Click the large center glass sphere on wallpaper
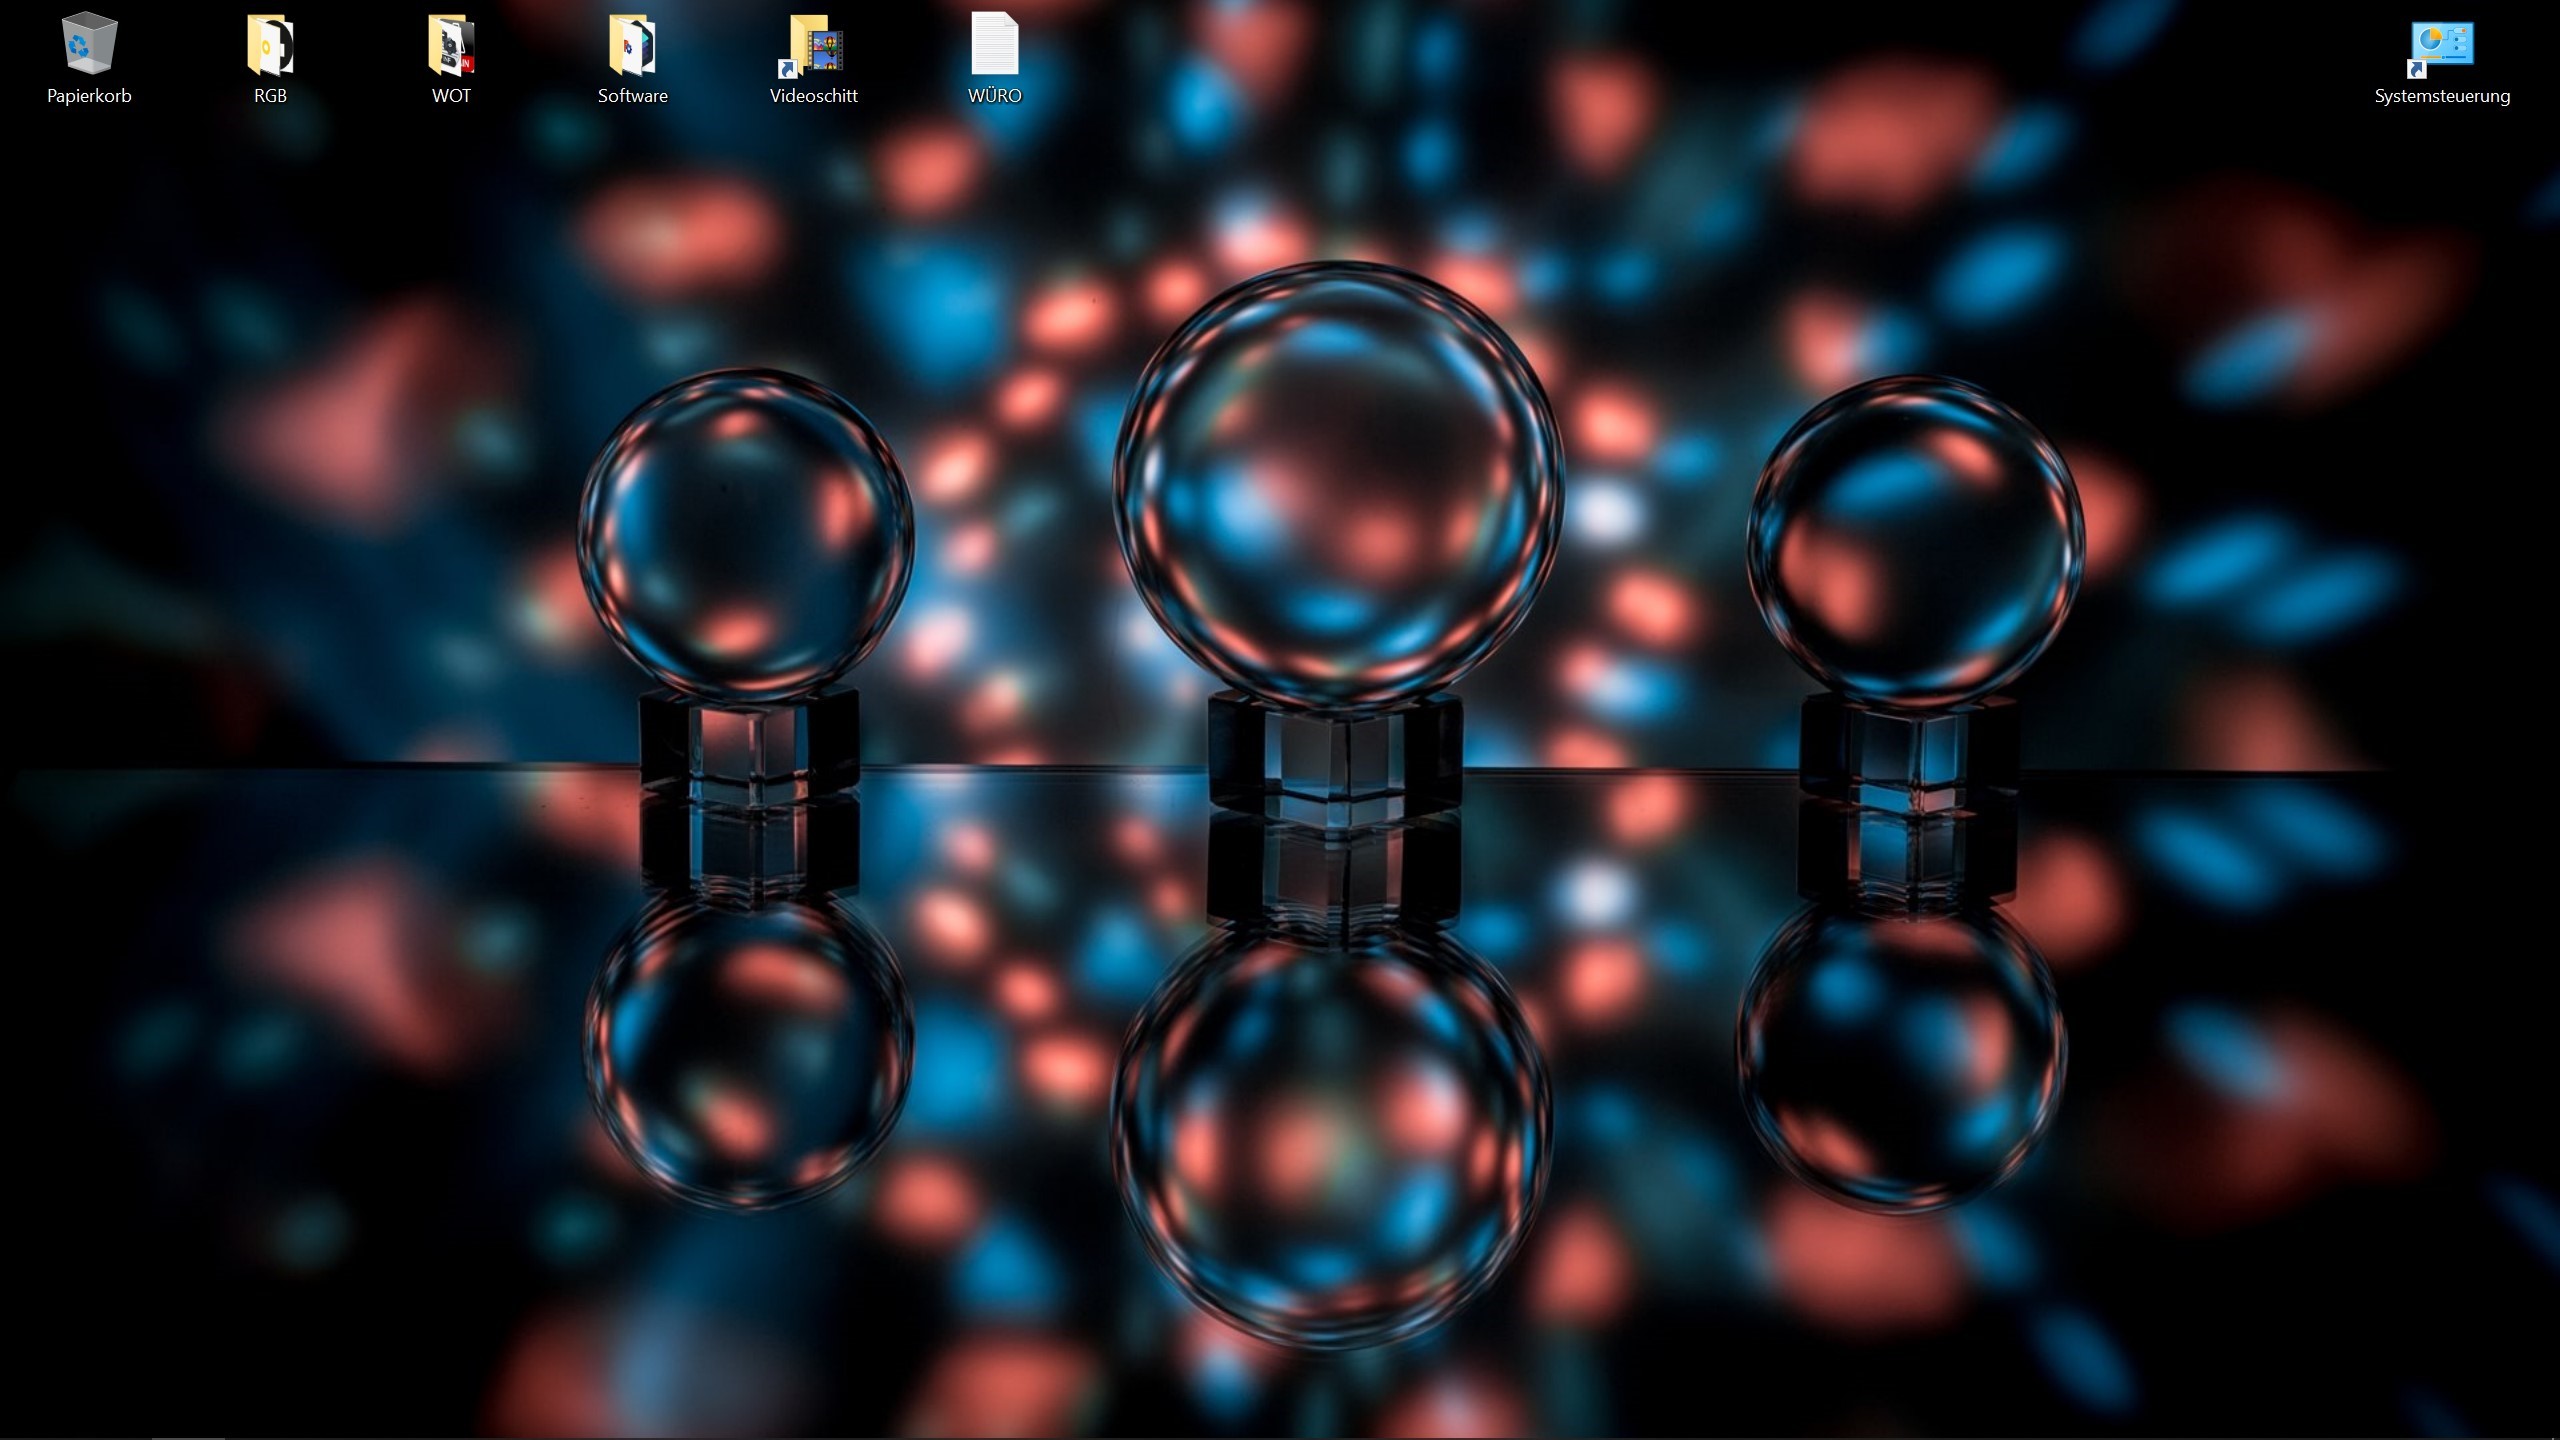This screenshot has width=2560, height=1440. (1338, 485)
